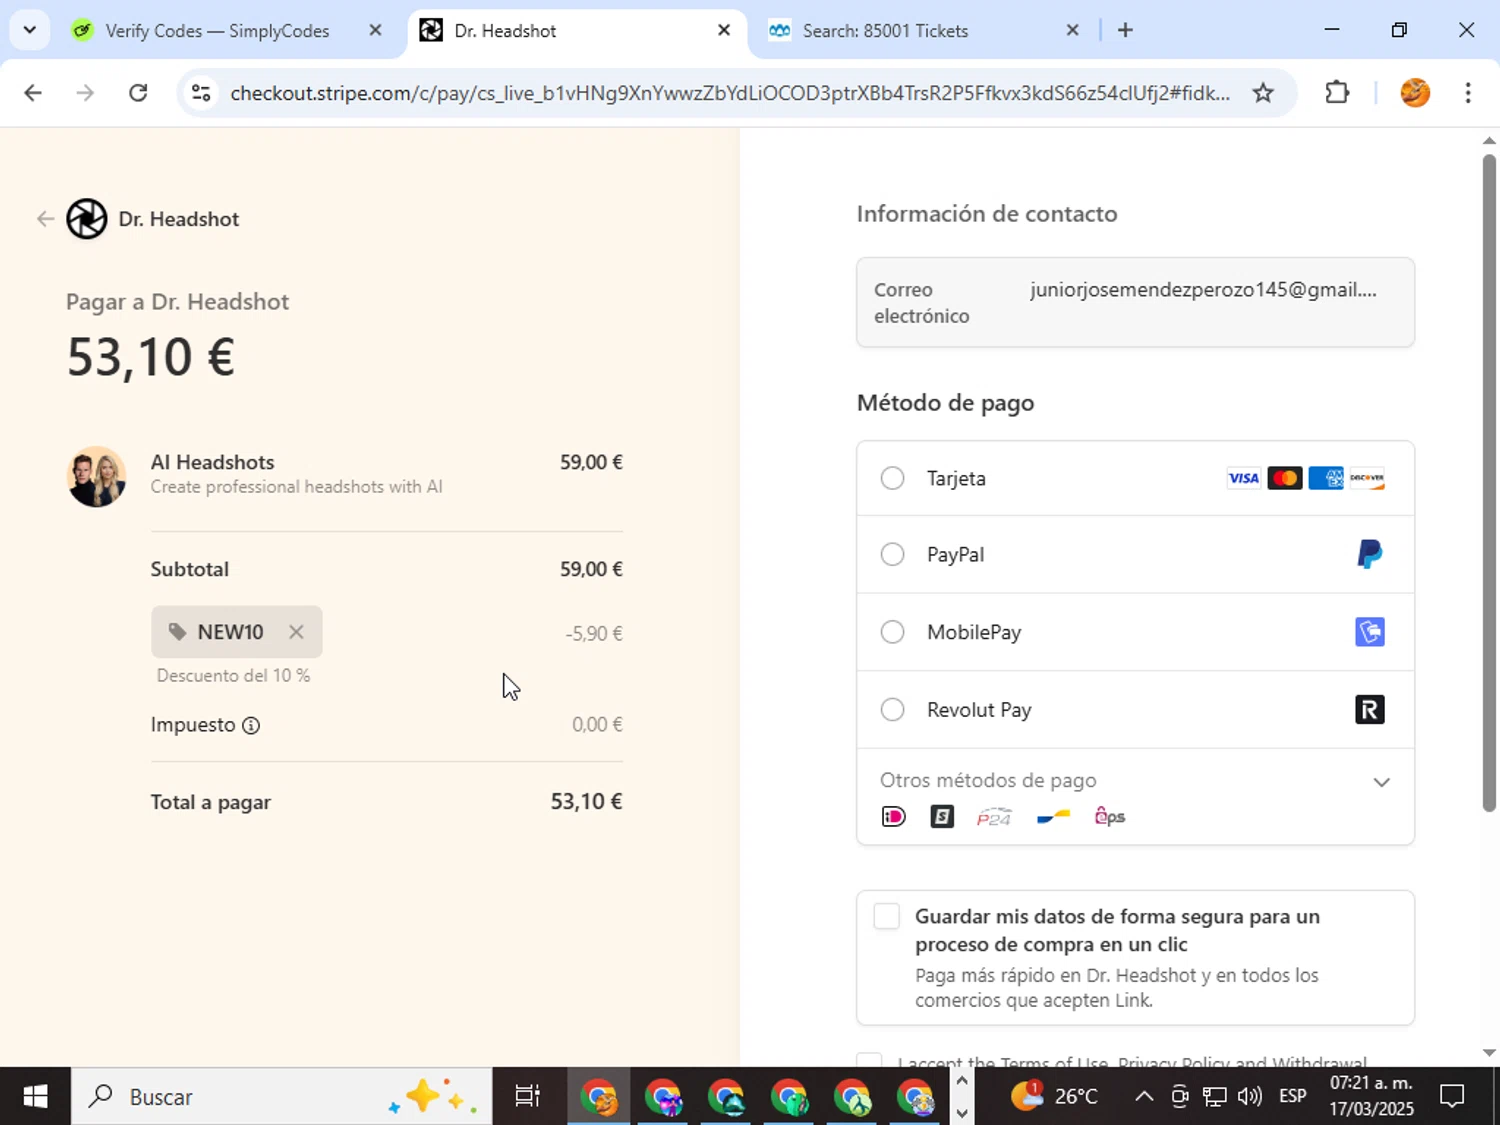Click the checkout.stripe.com address bar
This screenshot has height=1125, width=1500.
[x=730, y=93]
